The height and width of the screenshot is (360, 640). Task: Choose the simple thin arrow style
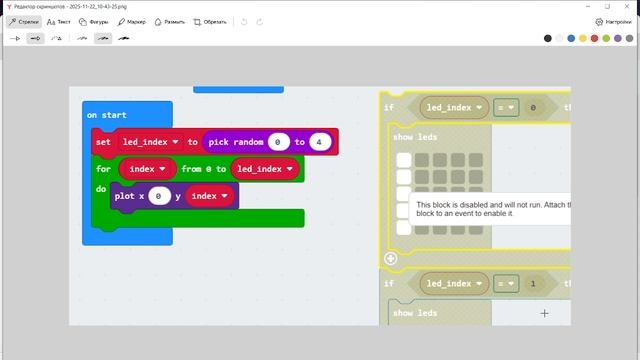15,38
